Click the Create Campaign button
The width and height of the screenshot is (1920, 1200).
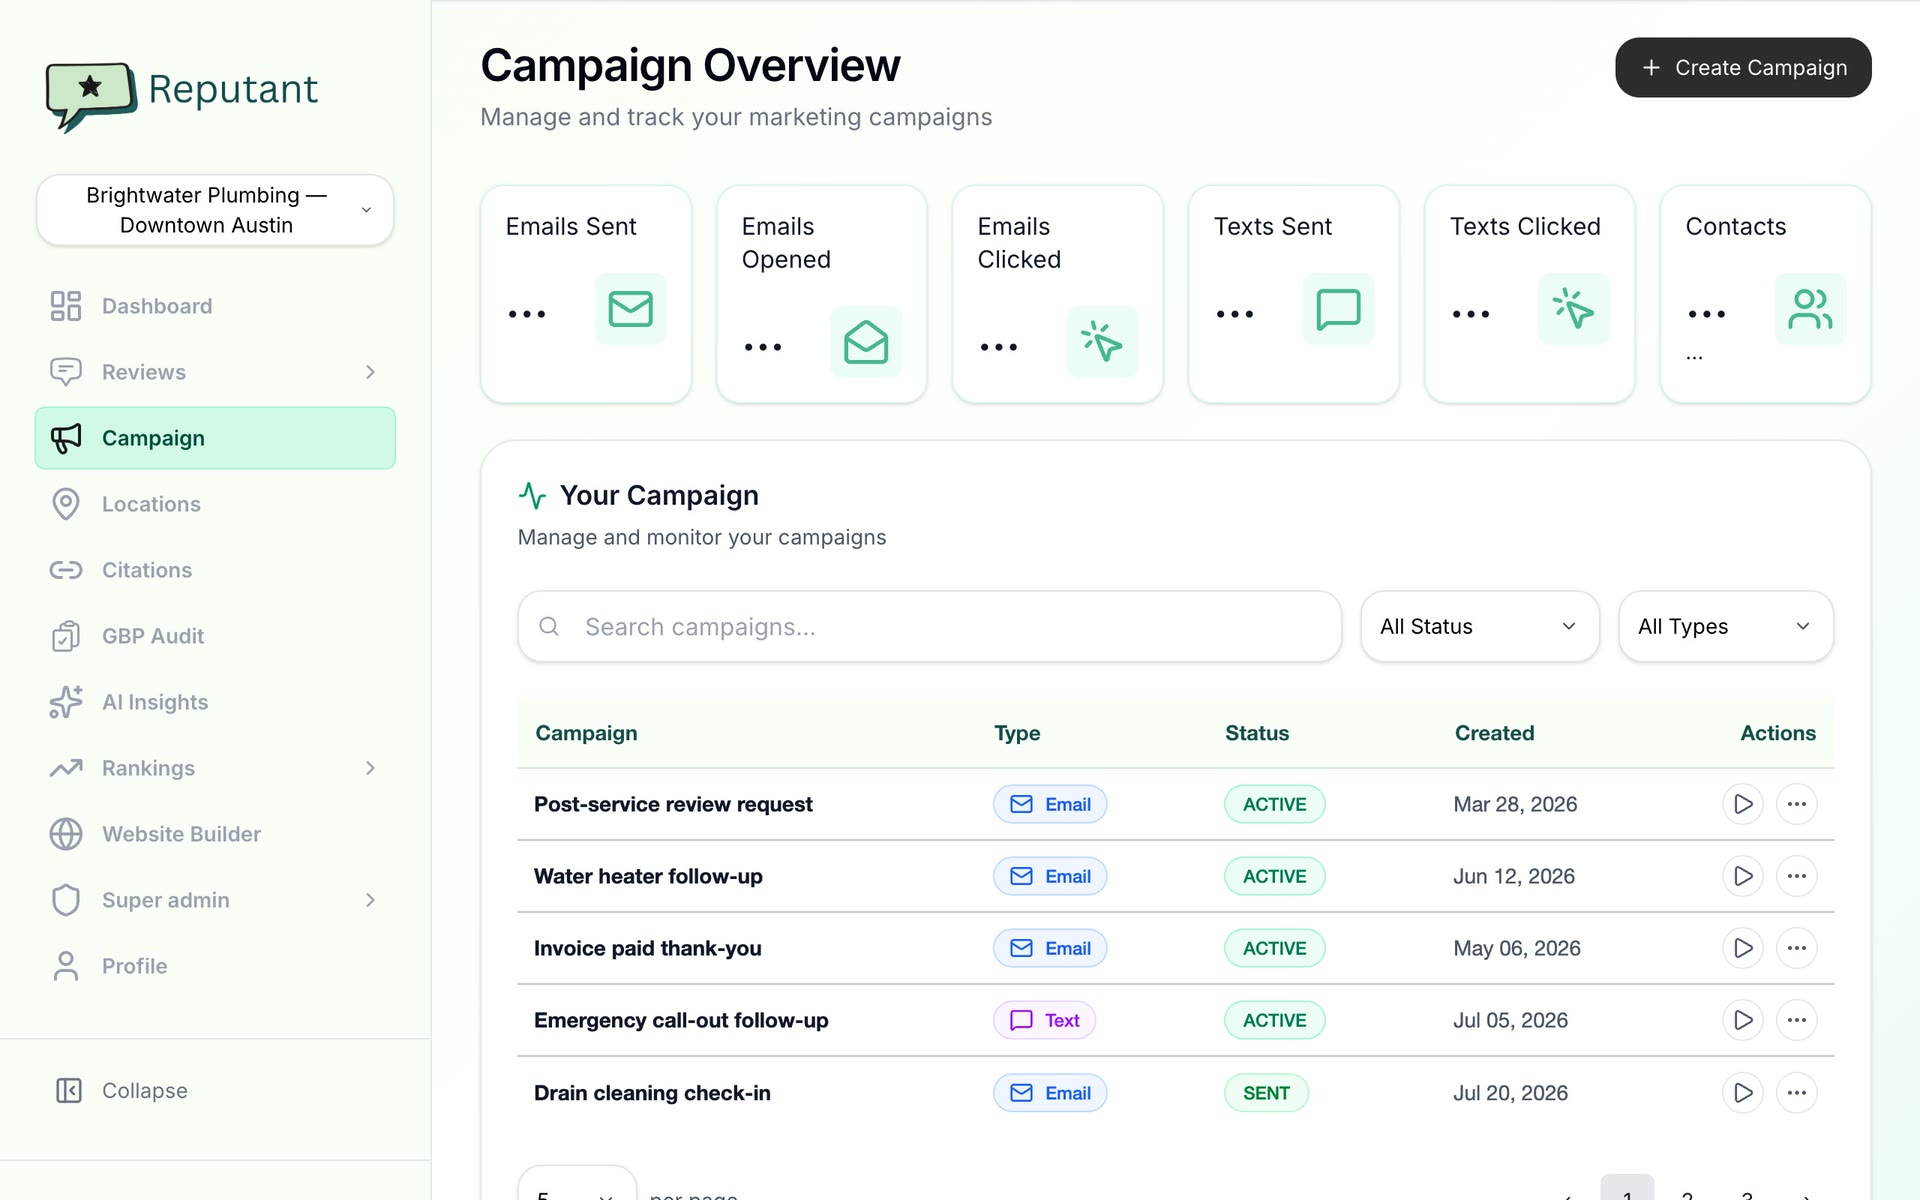[1743, 68]
